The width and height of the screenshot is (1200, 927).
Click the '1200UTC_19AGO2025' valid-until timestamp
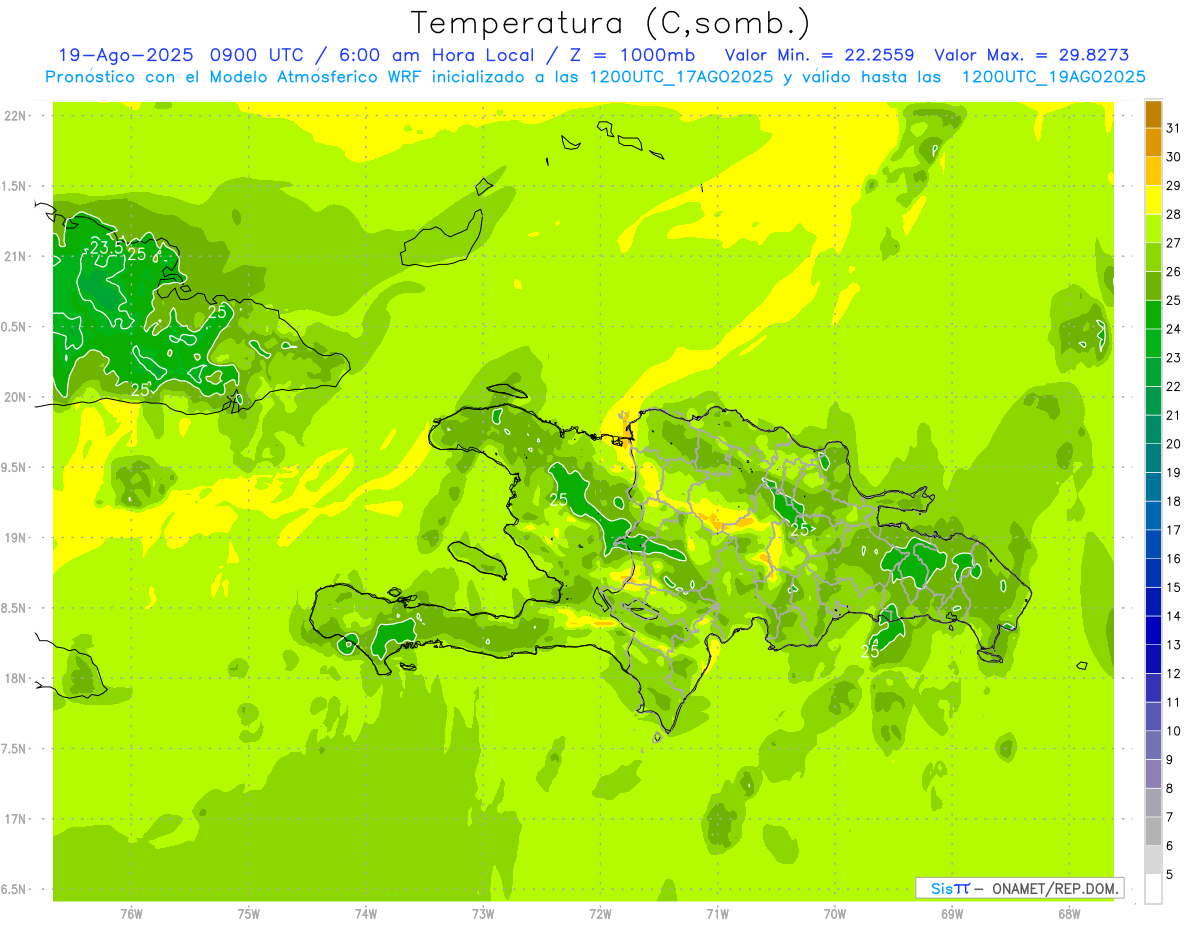(x=1053, y=77)
